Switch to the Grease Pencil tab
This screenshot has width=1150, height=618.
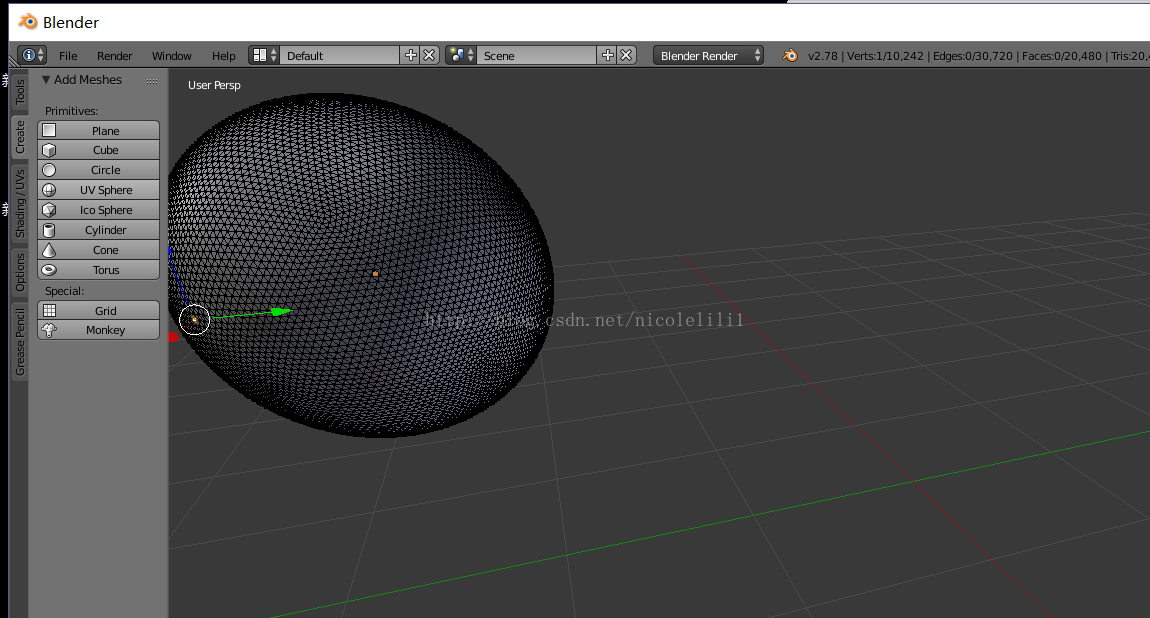coord(20,342)
